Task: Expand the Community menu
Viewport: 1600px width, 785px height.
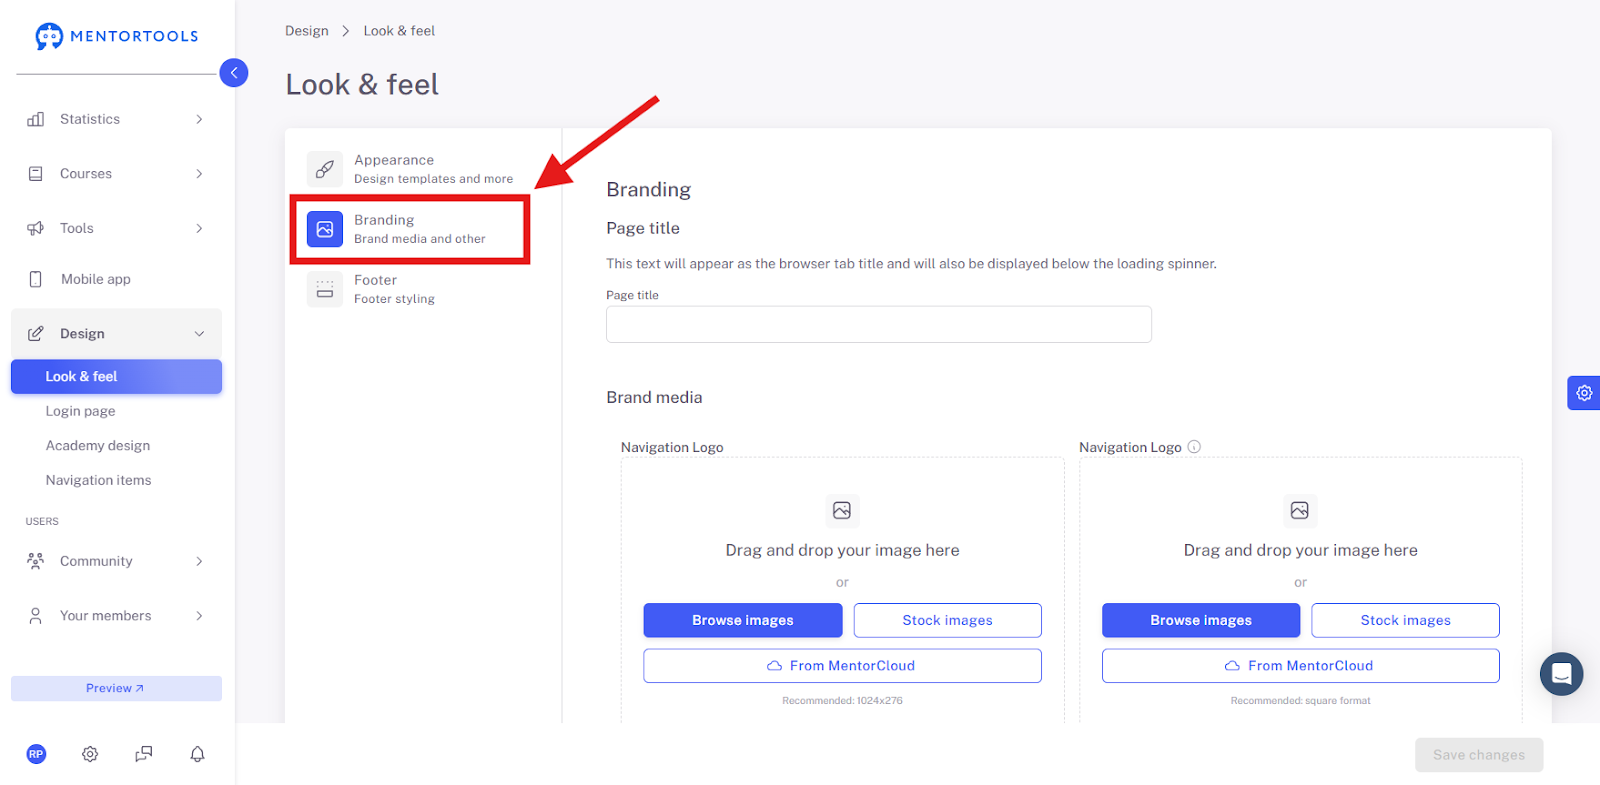Action: click(116, 561)
